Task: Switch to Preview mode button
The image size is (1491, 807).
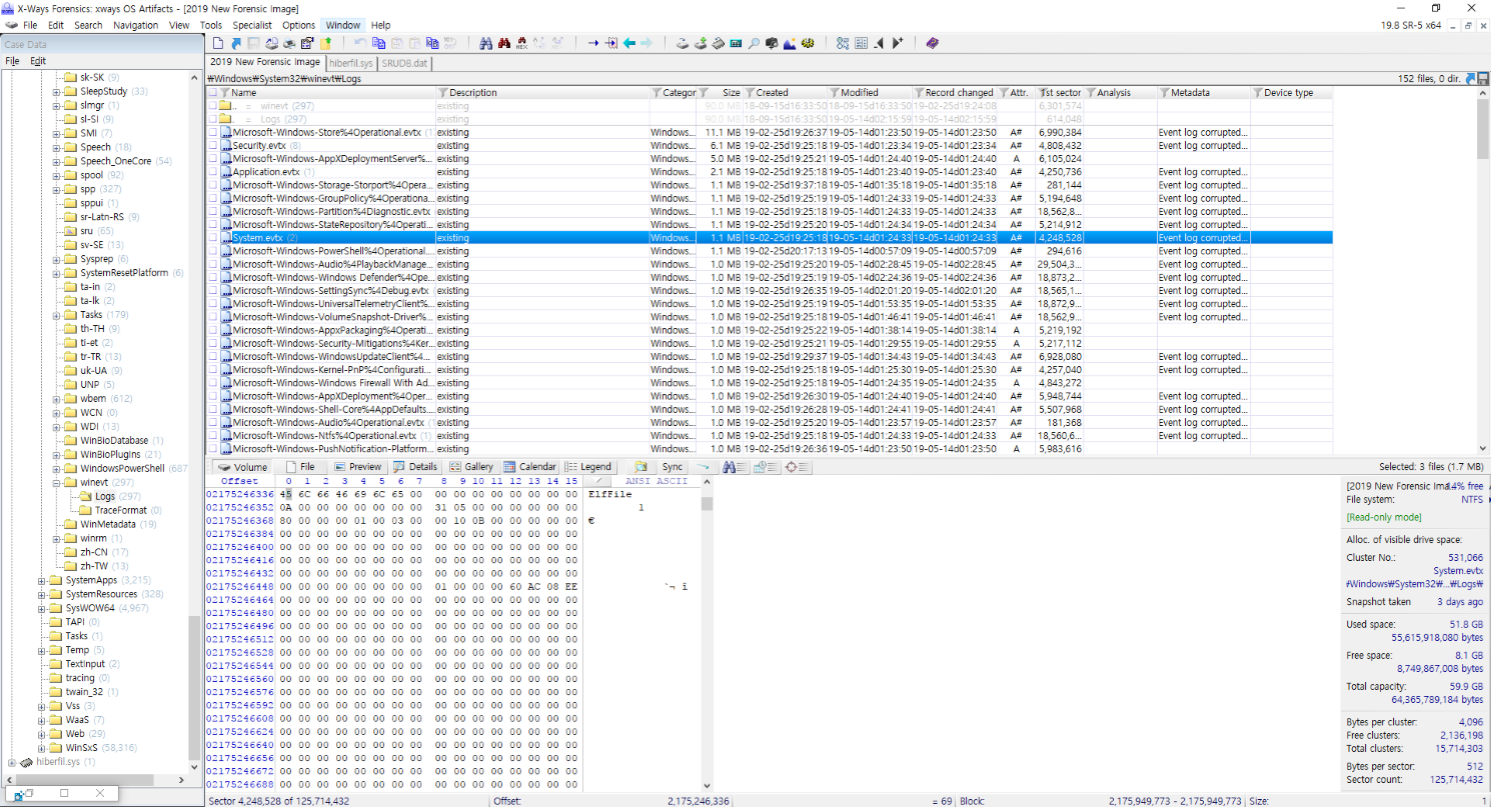Action: click(x=358, y=467)
